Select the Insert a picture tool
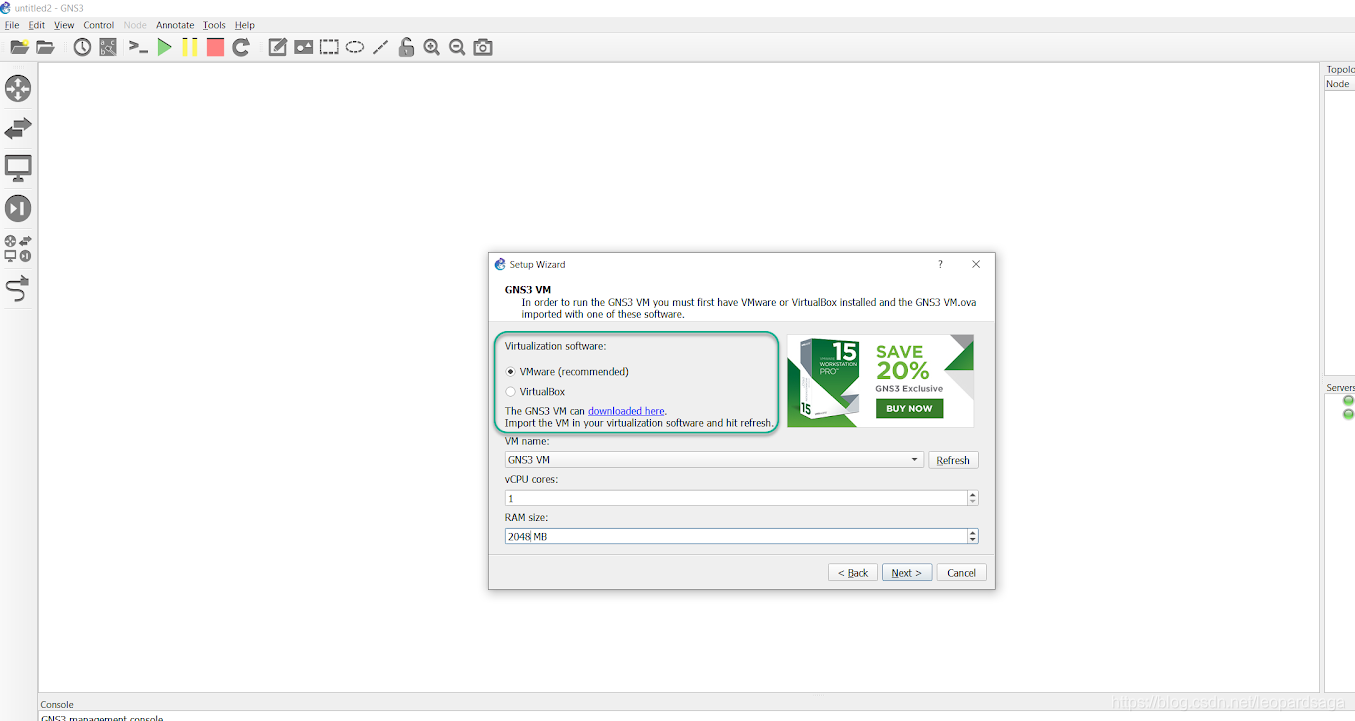 (x=303, y=47)
